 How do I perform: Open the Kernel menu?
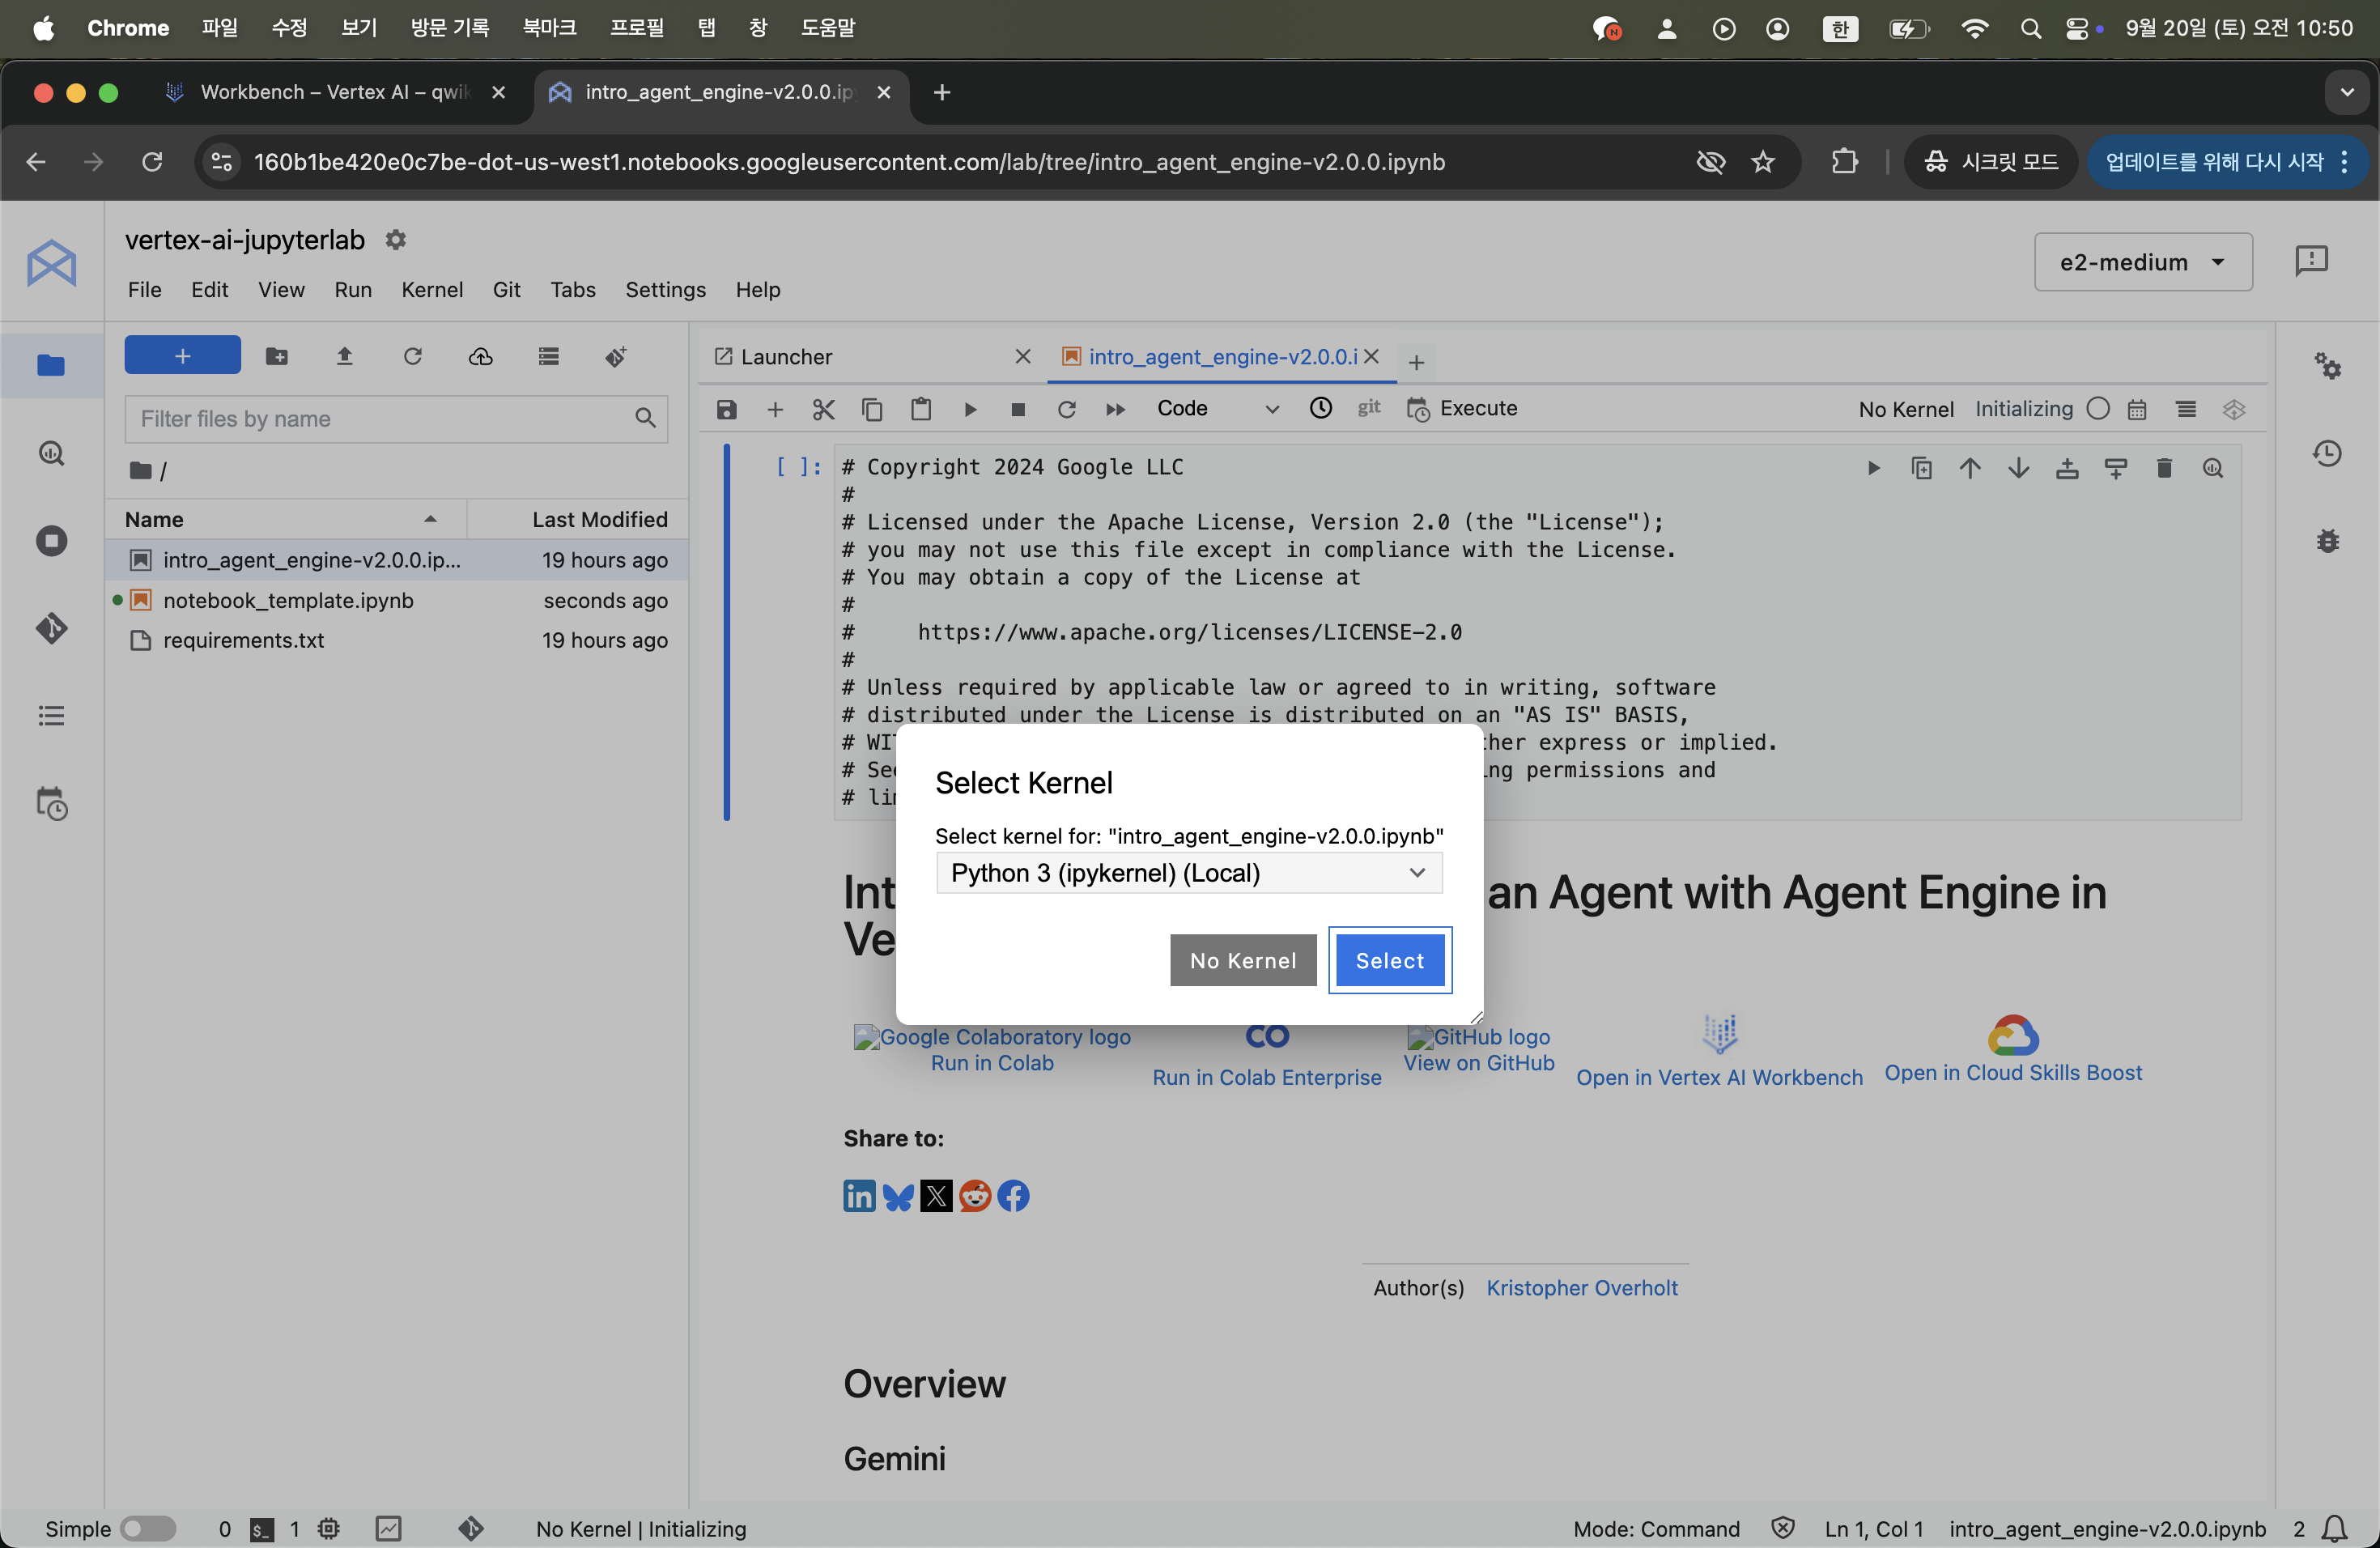pos(431,290)
